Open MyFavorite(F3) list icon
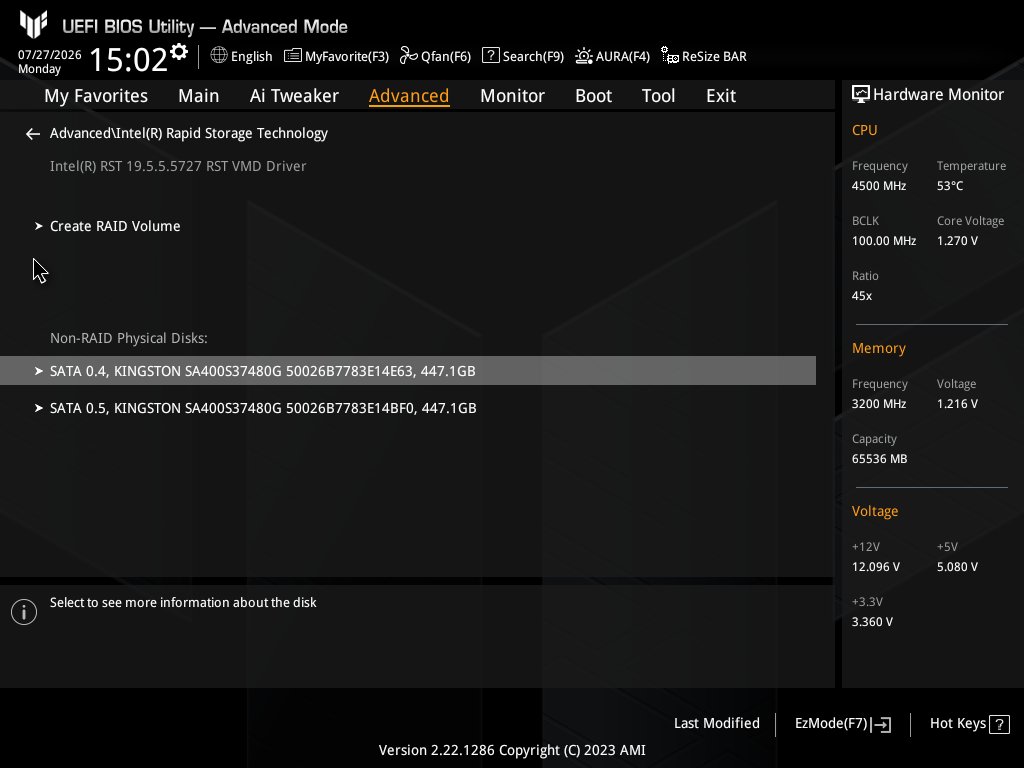Screen dimensions: 1024x768 pos(293,56)
